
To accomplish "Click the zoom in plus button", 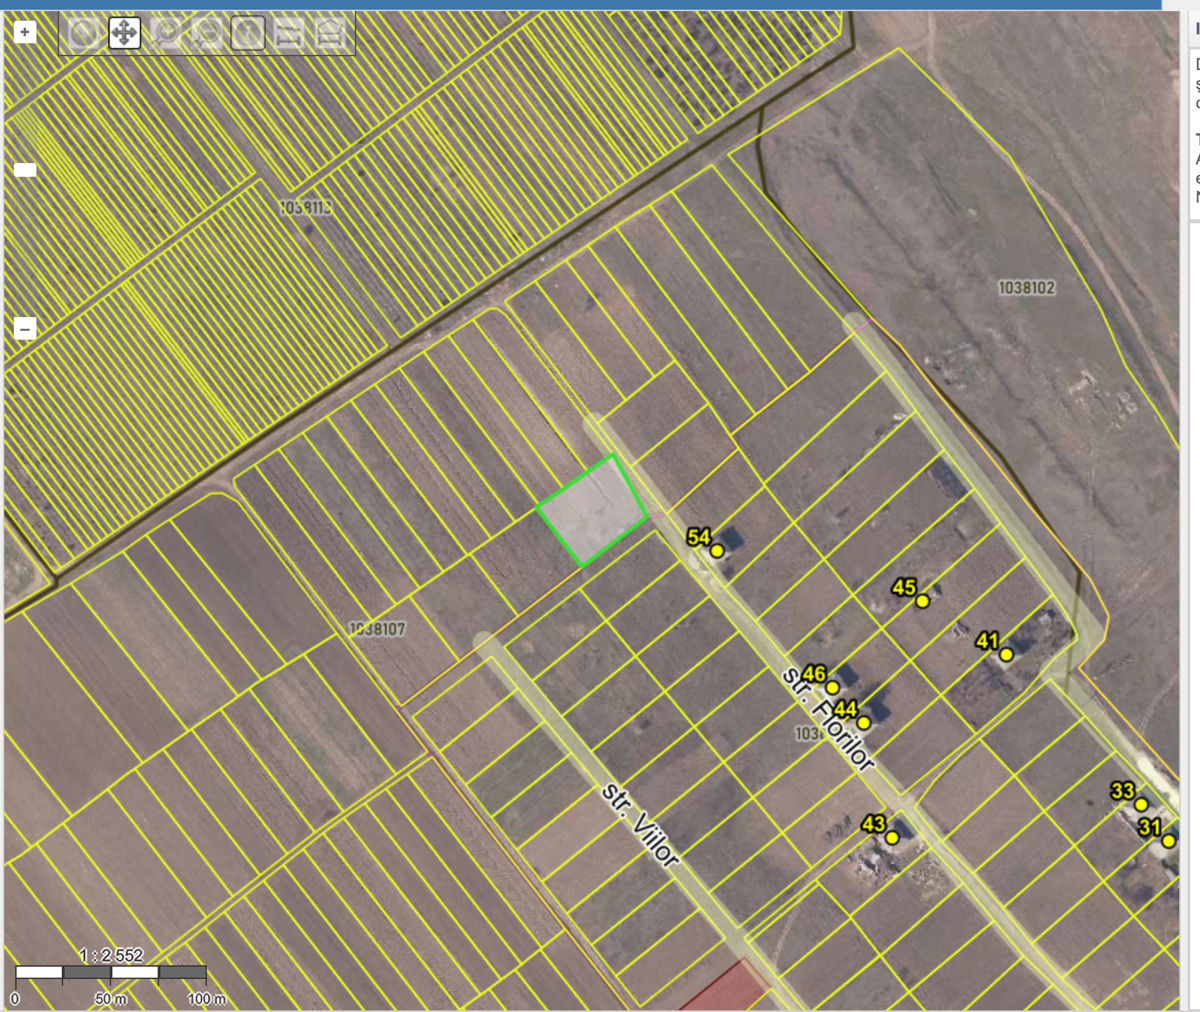I will [x=25, y=32].
